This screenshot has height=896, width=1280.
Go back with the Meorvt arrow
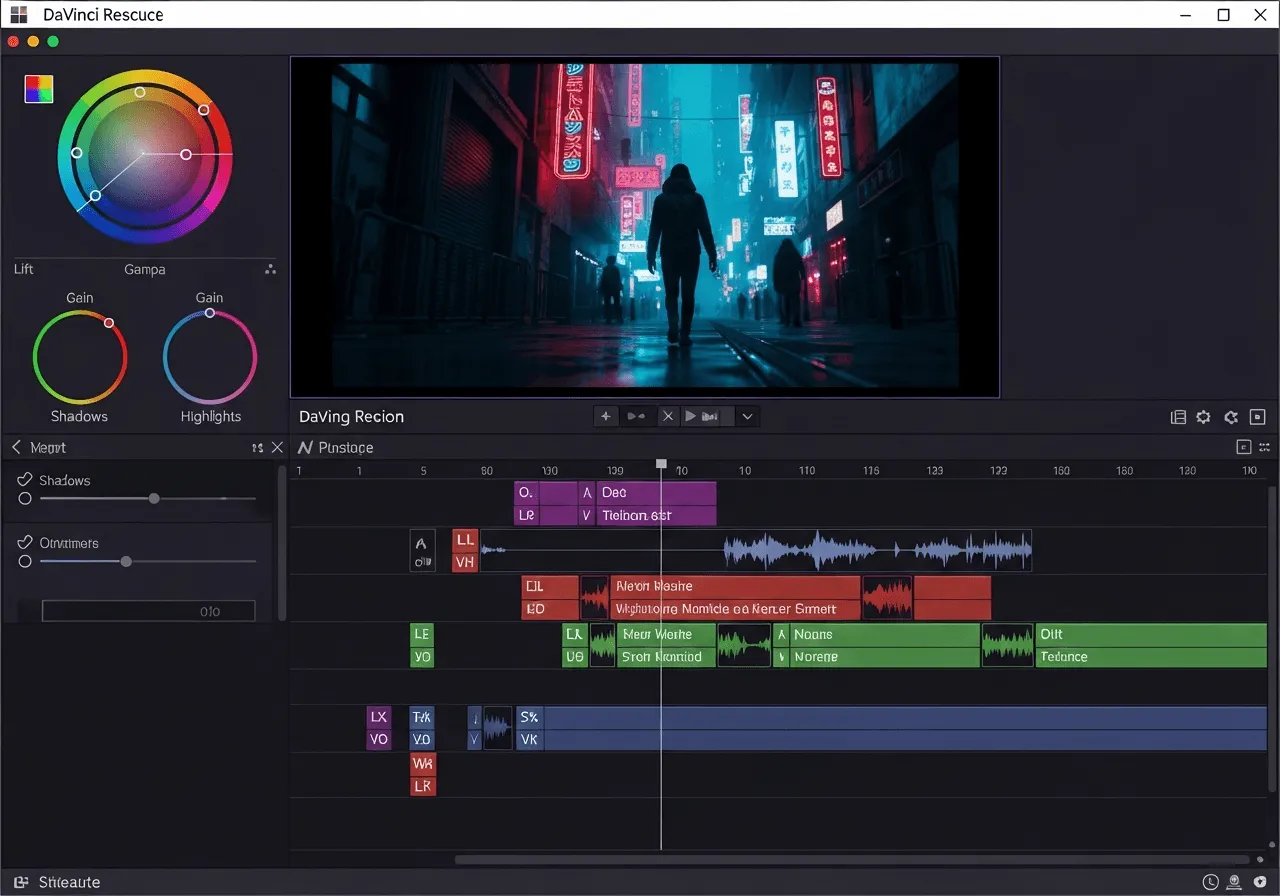click(16, 447)
